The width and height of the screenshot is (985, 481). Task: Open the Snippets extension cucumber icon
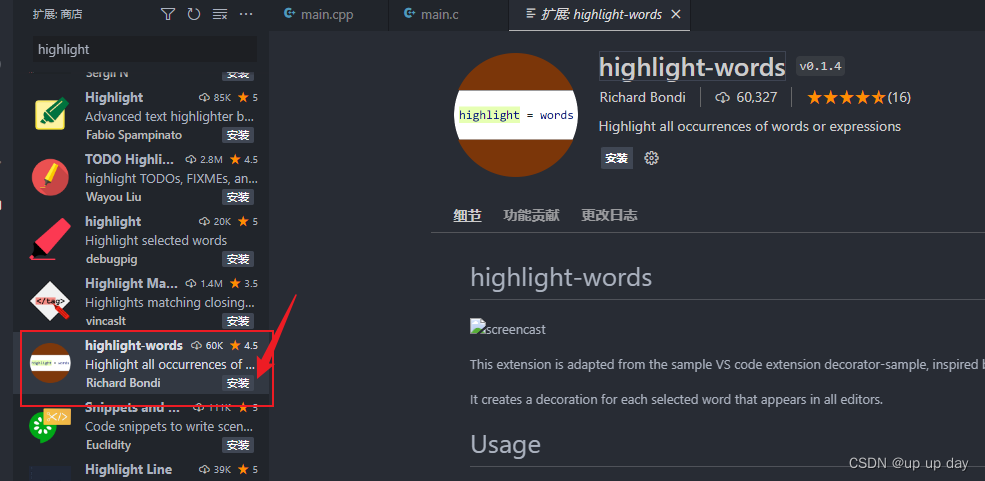pyautogui.click(x=50, y=424)
